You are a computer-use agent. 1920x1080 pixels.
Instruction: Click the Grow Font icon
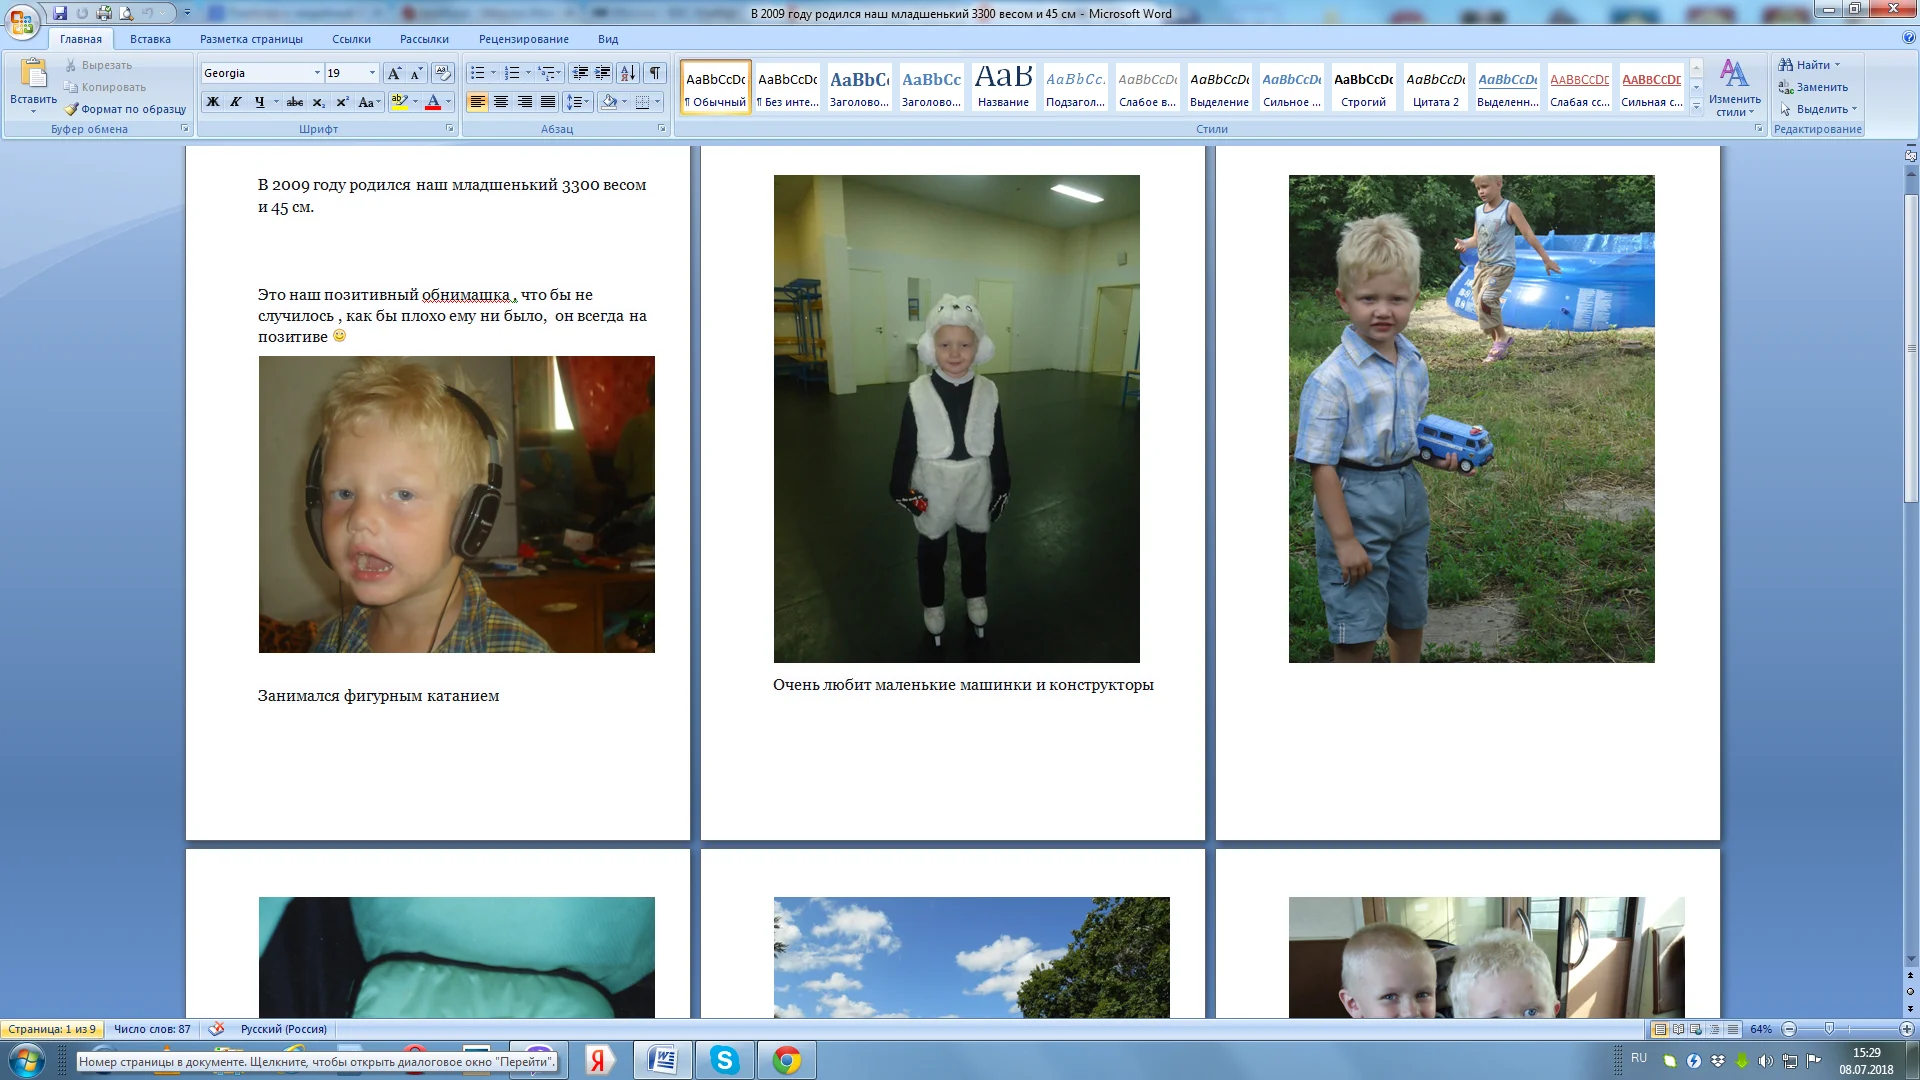coord(394,73)
